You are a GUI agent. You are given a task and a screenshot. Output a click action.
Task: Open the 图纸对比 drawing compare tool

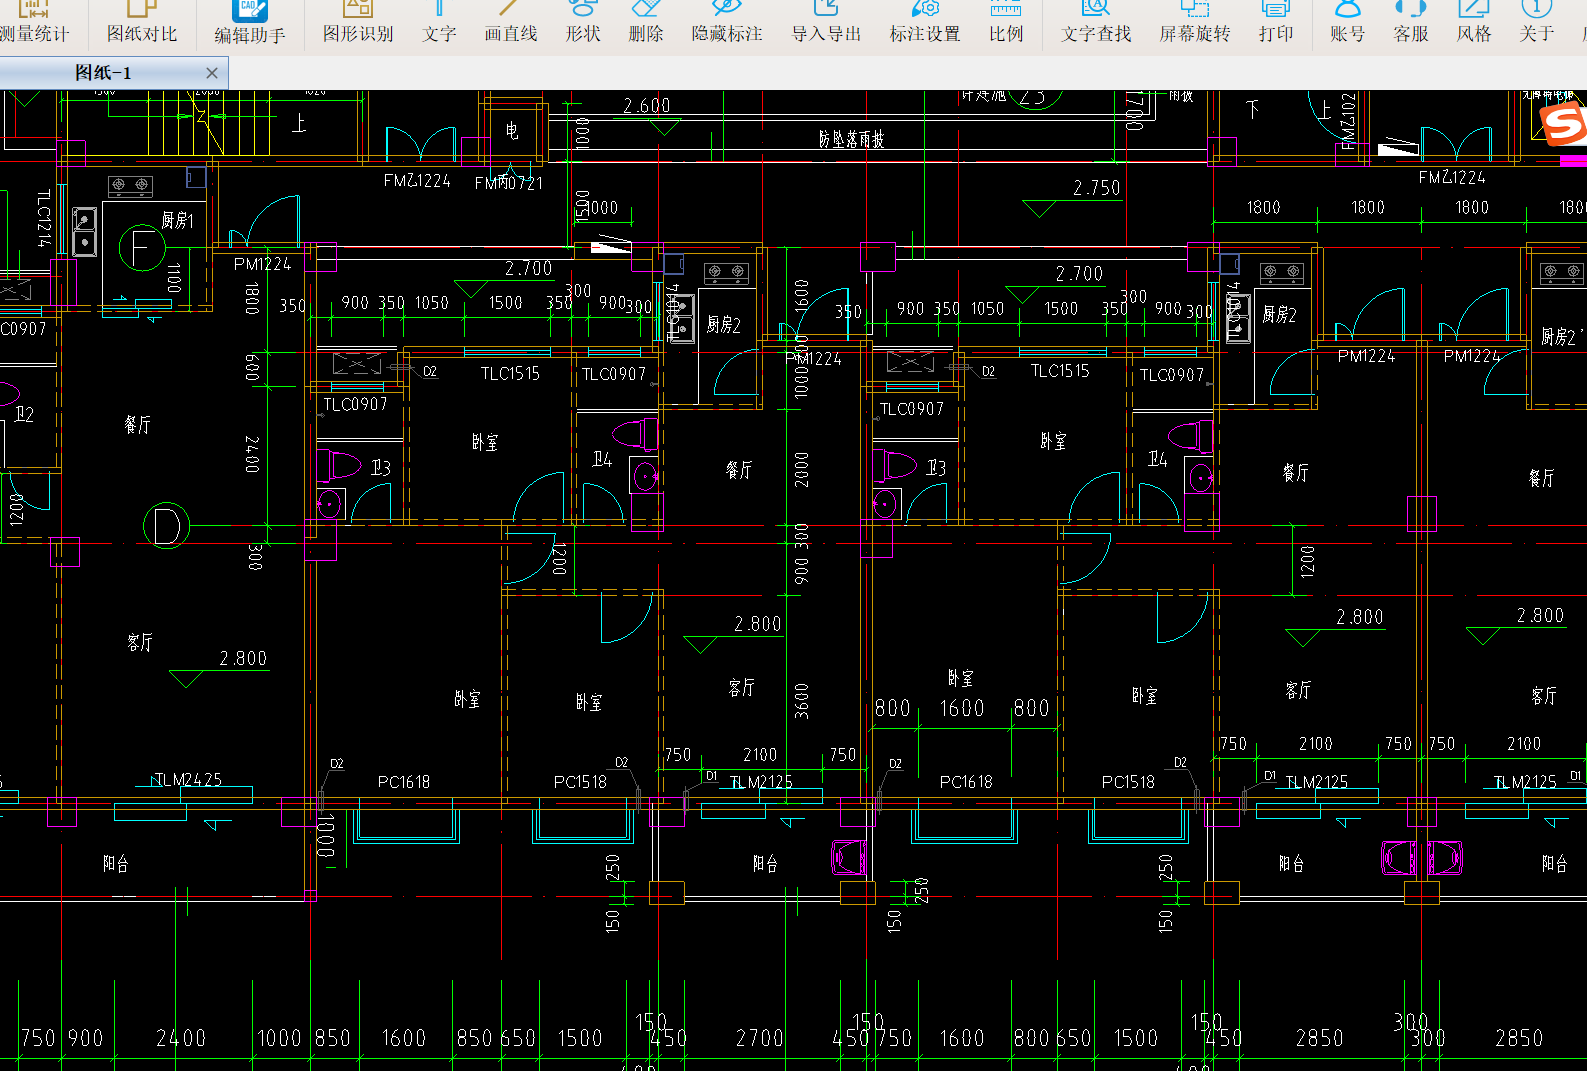pos(142,22)
